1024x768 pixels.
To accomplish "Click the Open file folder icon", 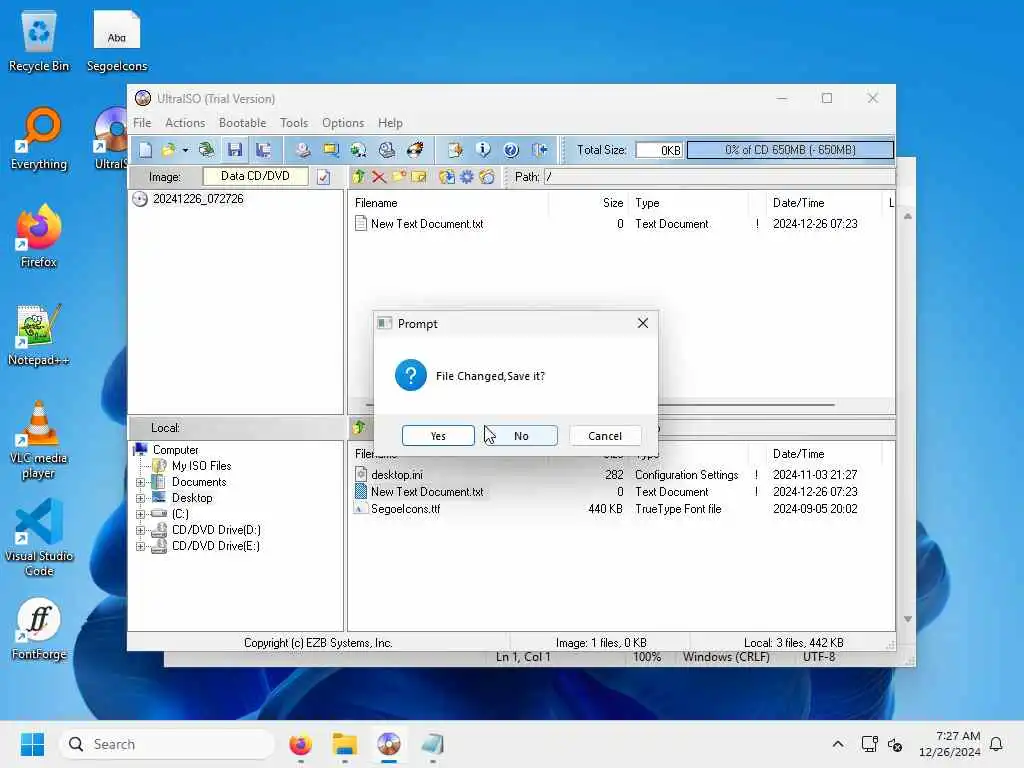I will click(x=168, y=150).
